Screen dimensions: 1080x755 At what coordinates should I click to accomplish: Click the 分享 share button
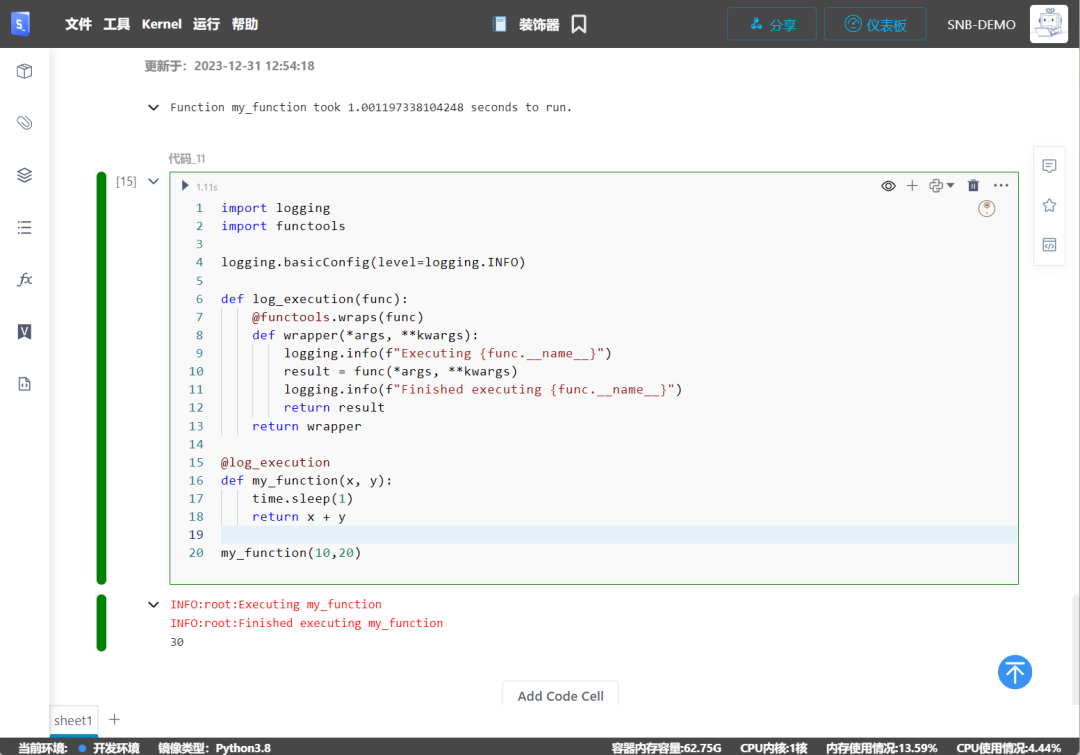tap(771, 24)
